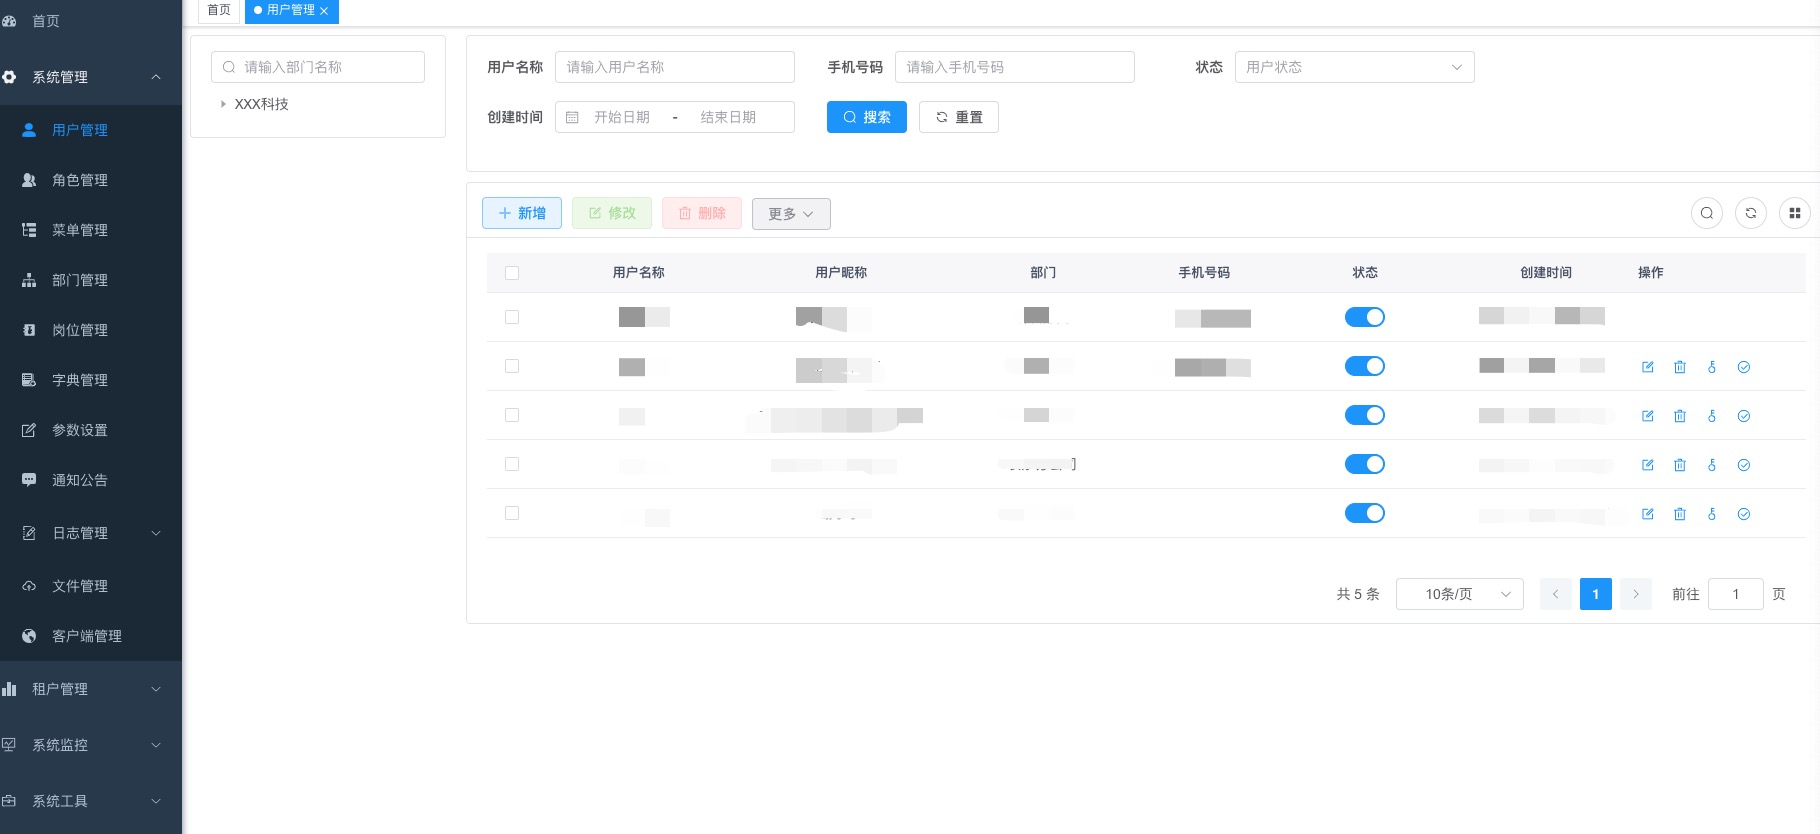Switch to the 首页 tab at top
Viewport: 1820px width, 834px height.
(219, 10)
